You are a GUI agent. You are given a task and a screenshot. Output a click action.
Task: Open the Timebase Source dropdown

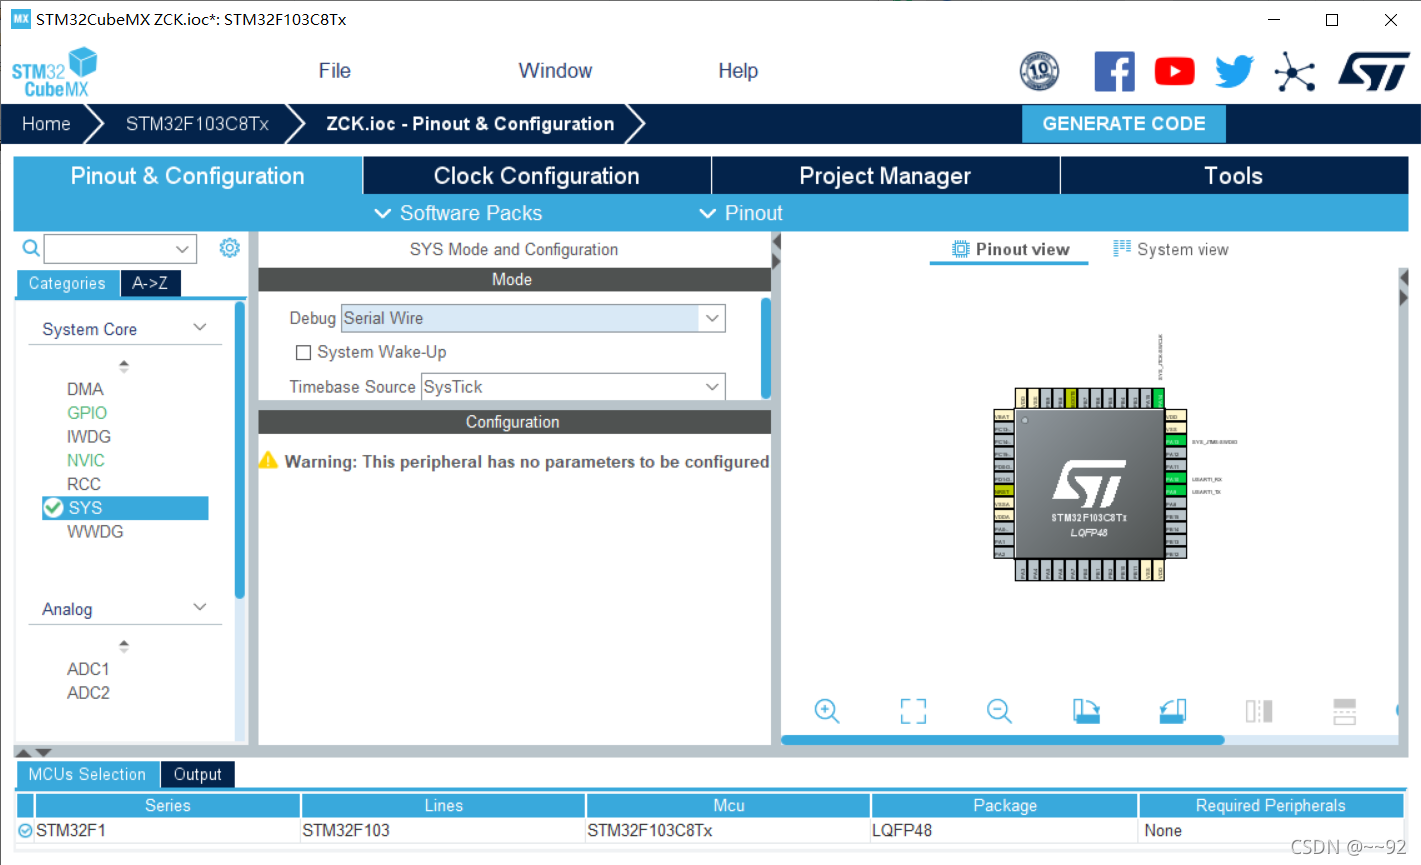coord(573,387)
